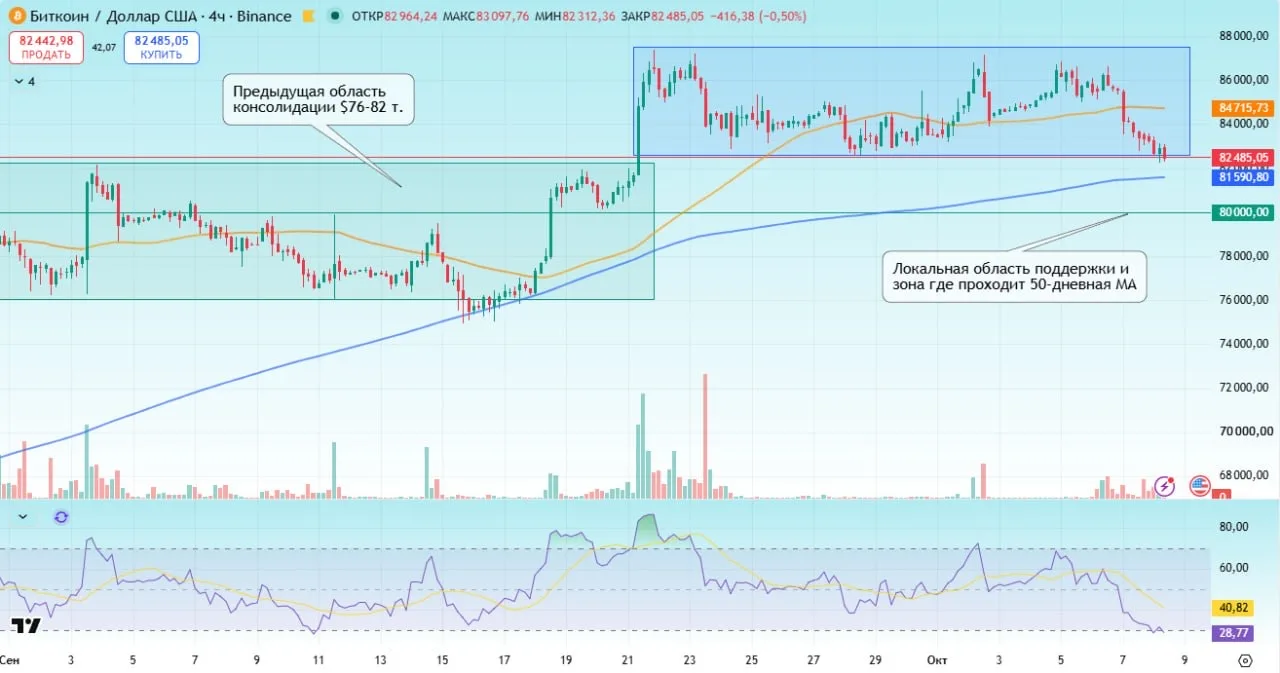
Task: Expand the collapsed indicator list labeled 4
Action: coord(24,82)
